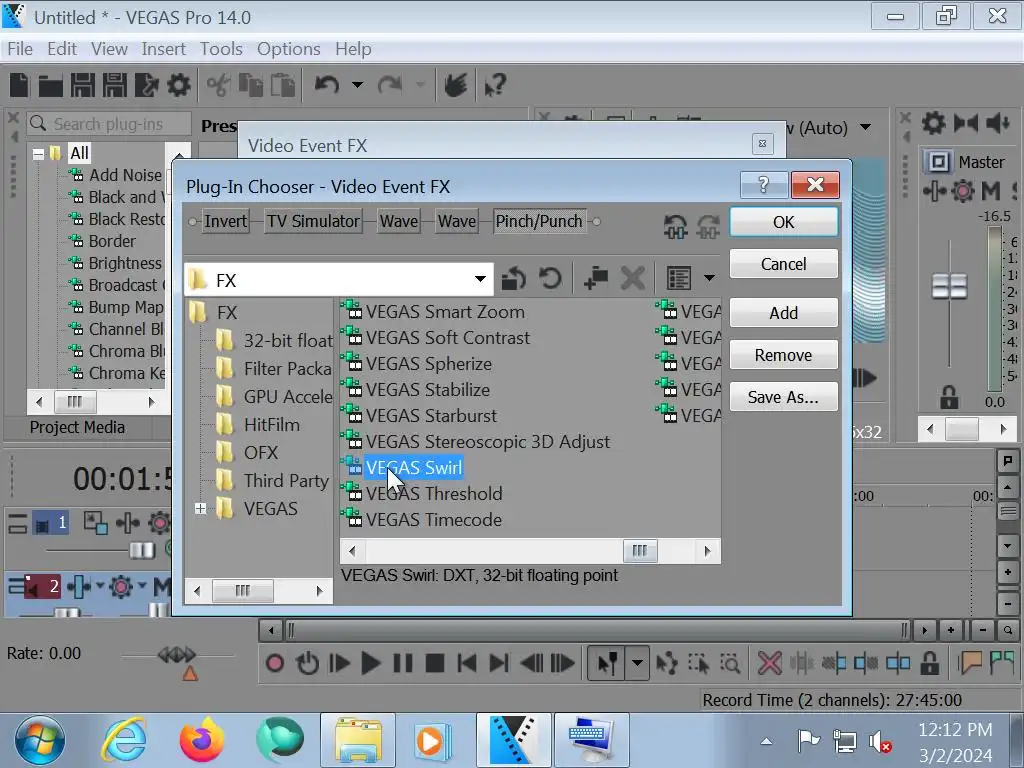Open the Help menu
This screenshot has height=768, width=1024.
coord(353,49)
